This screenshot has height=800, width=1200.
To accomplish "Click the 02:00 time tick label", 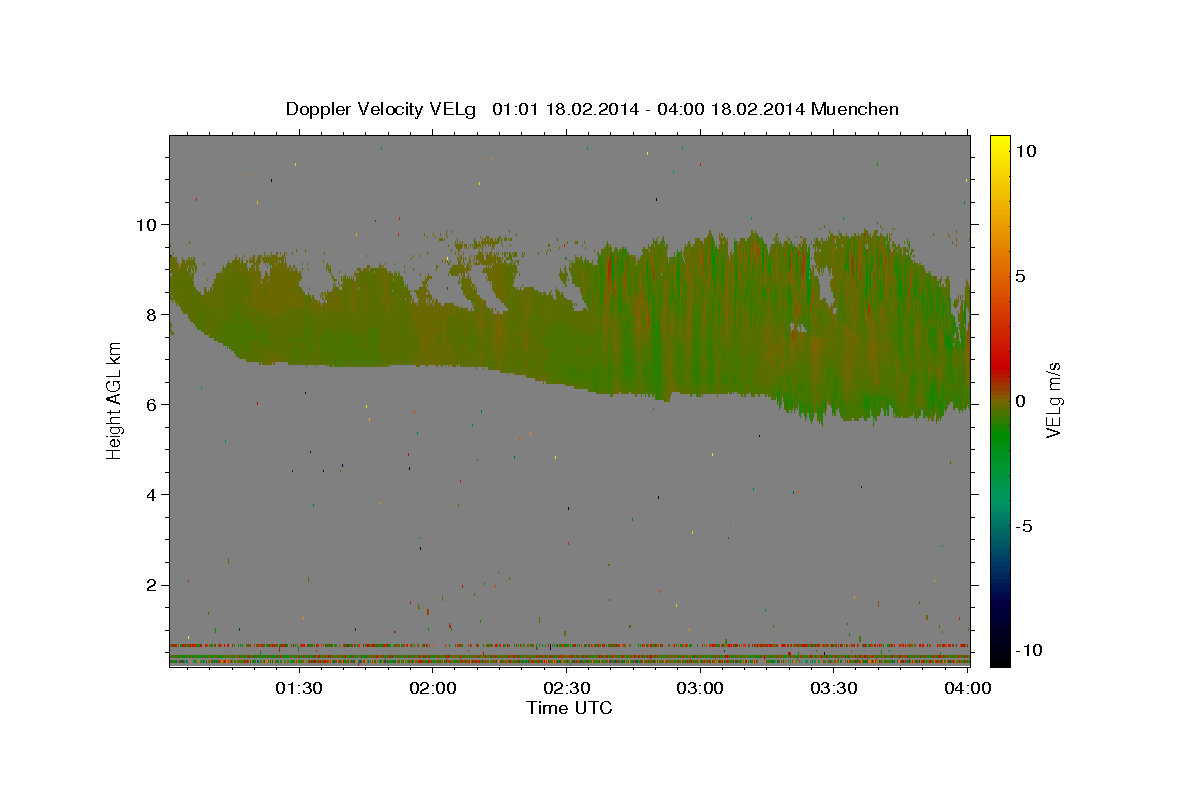I will (x=433, y=688).
